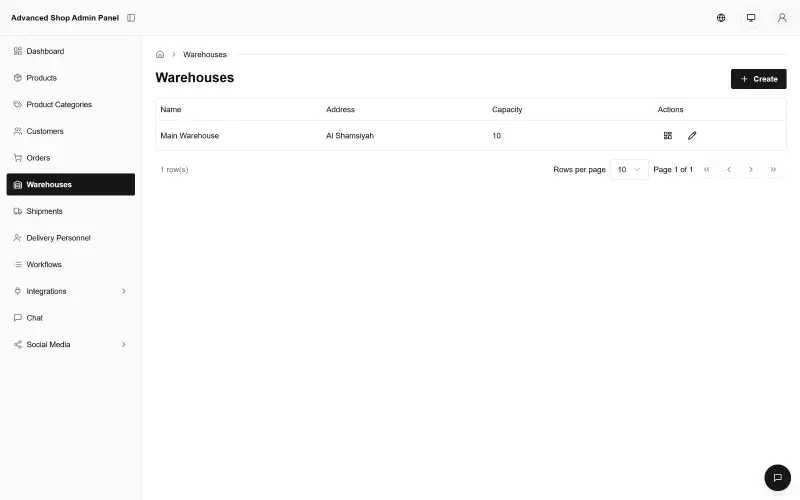Go to Customers page
The height and width of the screenshot is (500, 800).
click(x=70, y=131)
